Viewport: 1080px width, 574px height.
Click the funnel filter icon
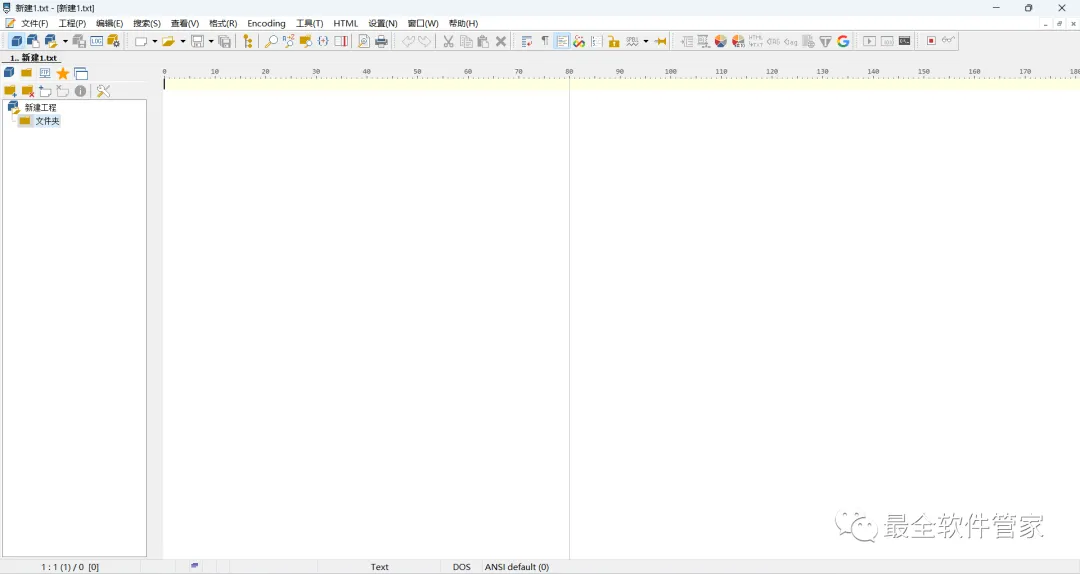click(x=825, y=41)
